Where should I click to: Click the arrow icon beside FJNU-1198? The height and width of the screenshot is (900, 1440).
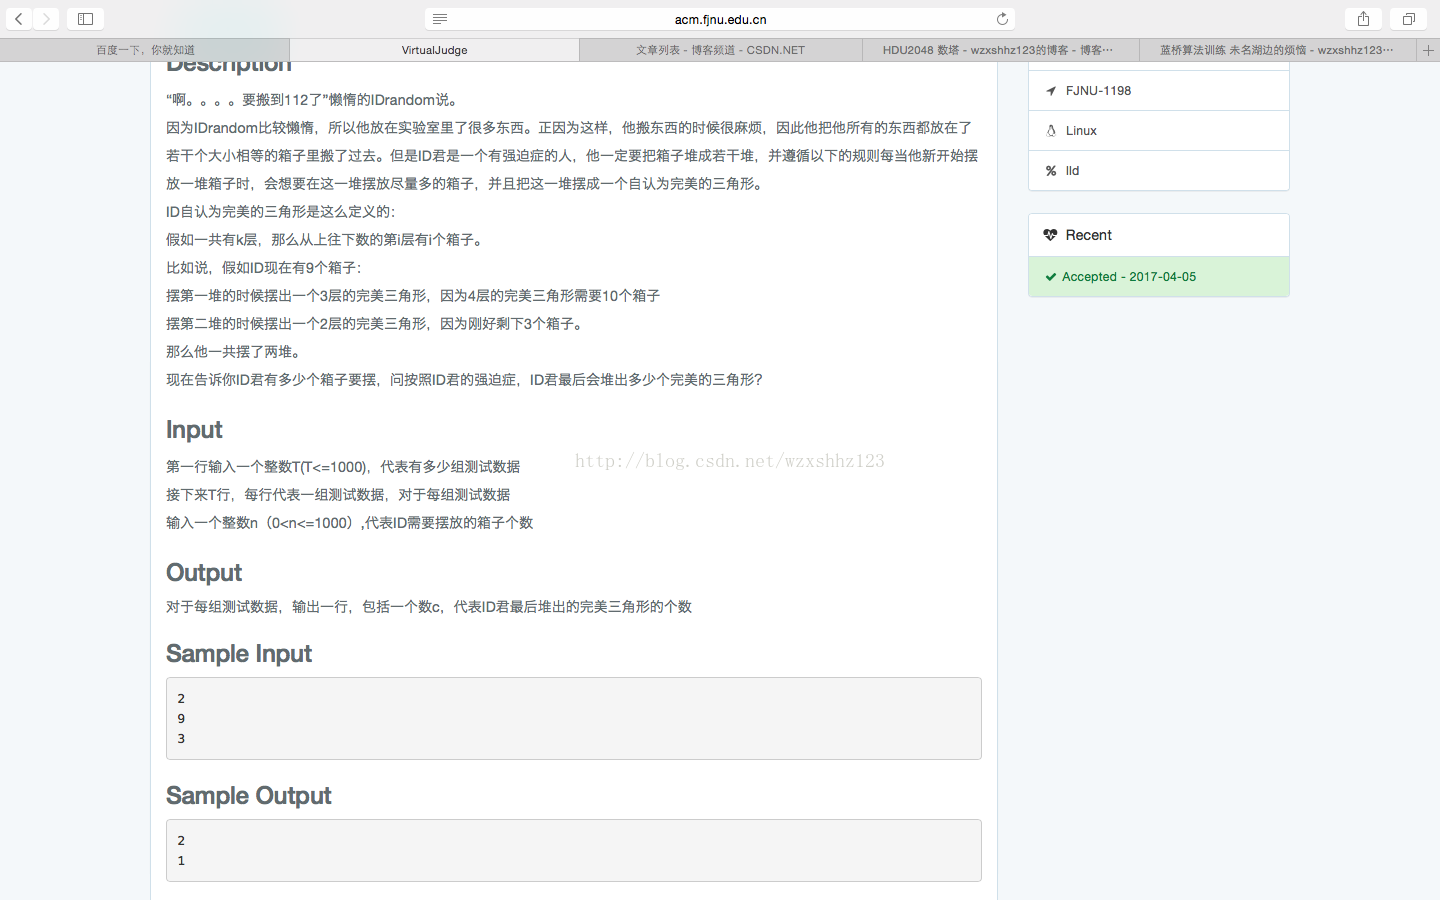pos(1051,91)
